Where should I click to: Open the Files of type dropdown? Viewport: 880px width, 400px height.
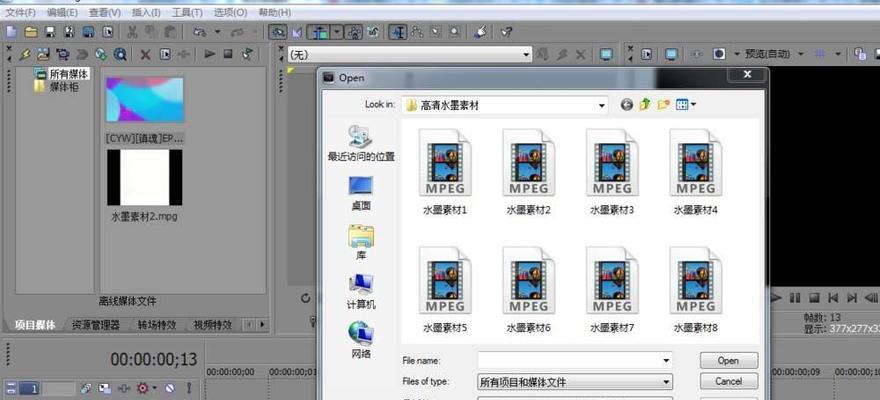point(666,382)
